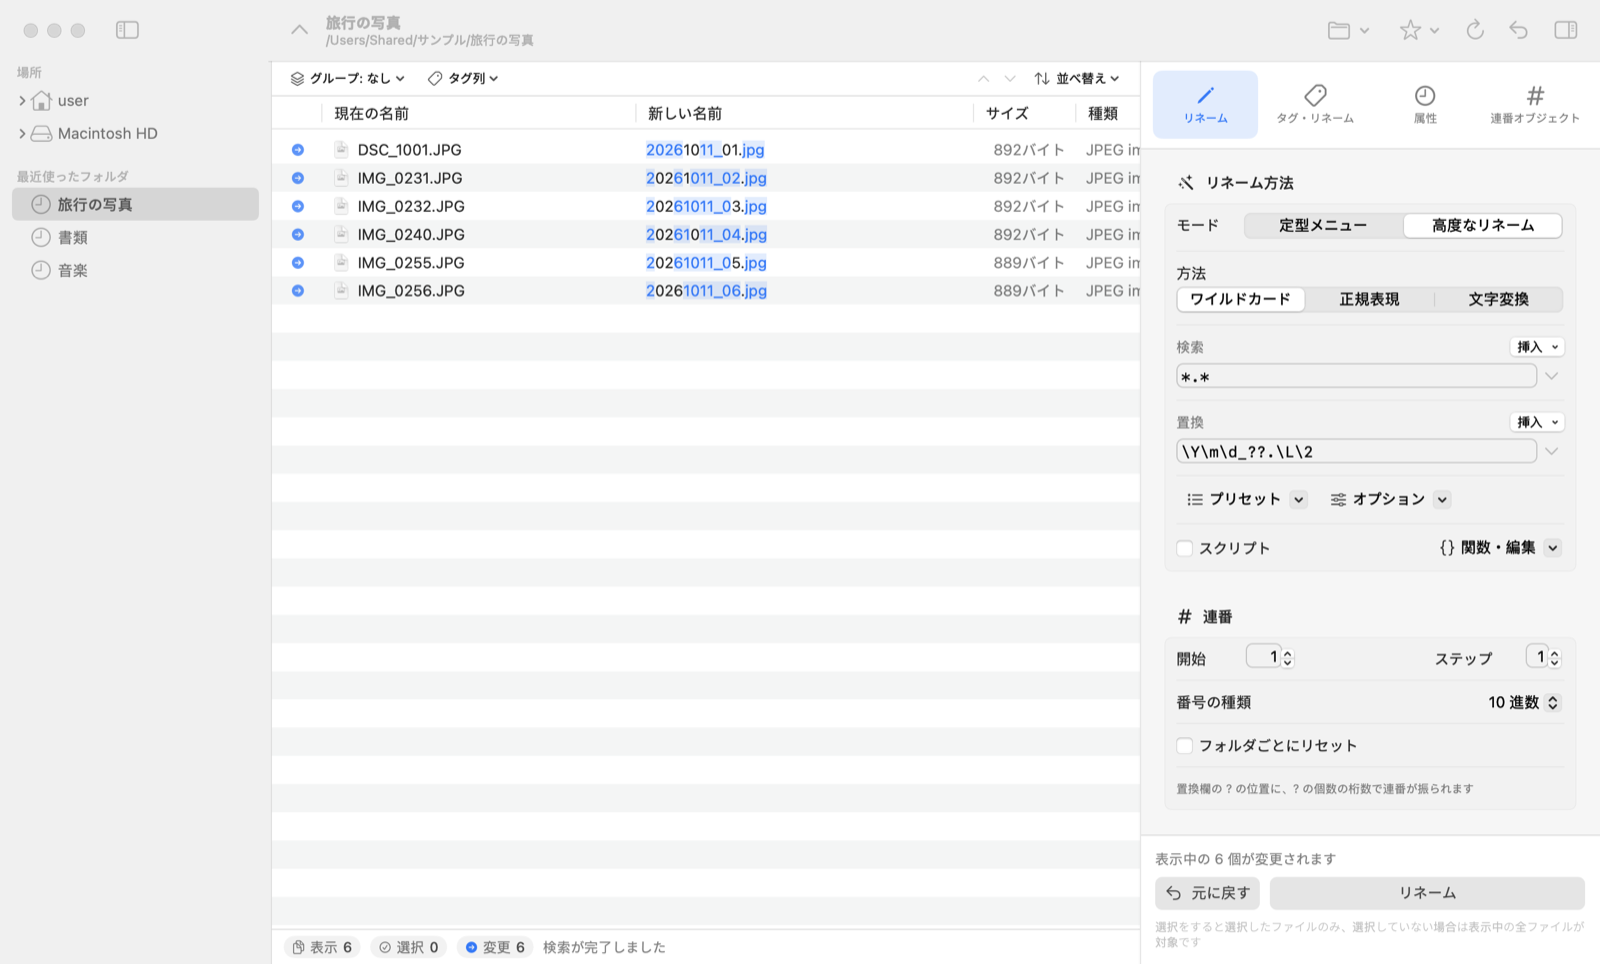Click the 置換 input field

tap(1356, 451)
